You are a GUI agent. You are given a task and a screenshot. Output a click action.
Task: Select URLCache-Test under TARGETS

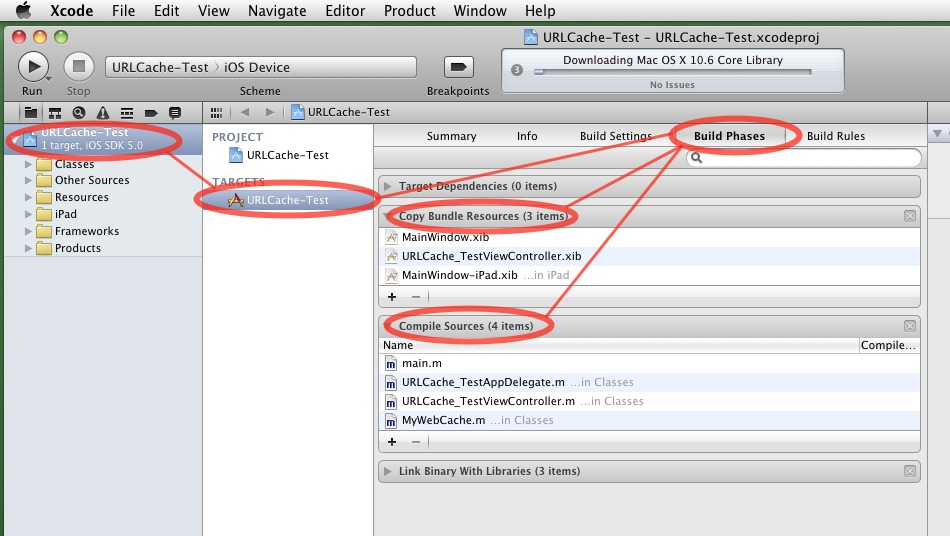click(287, 200)
